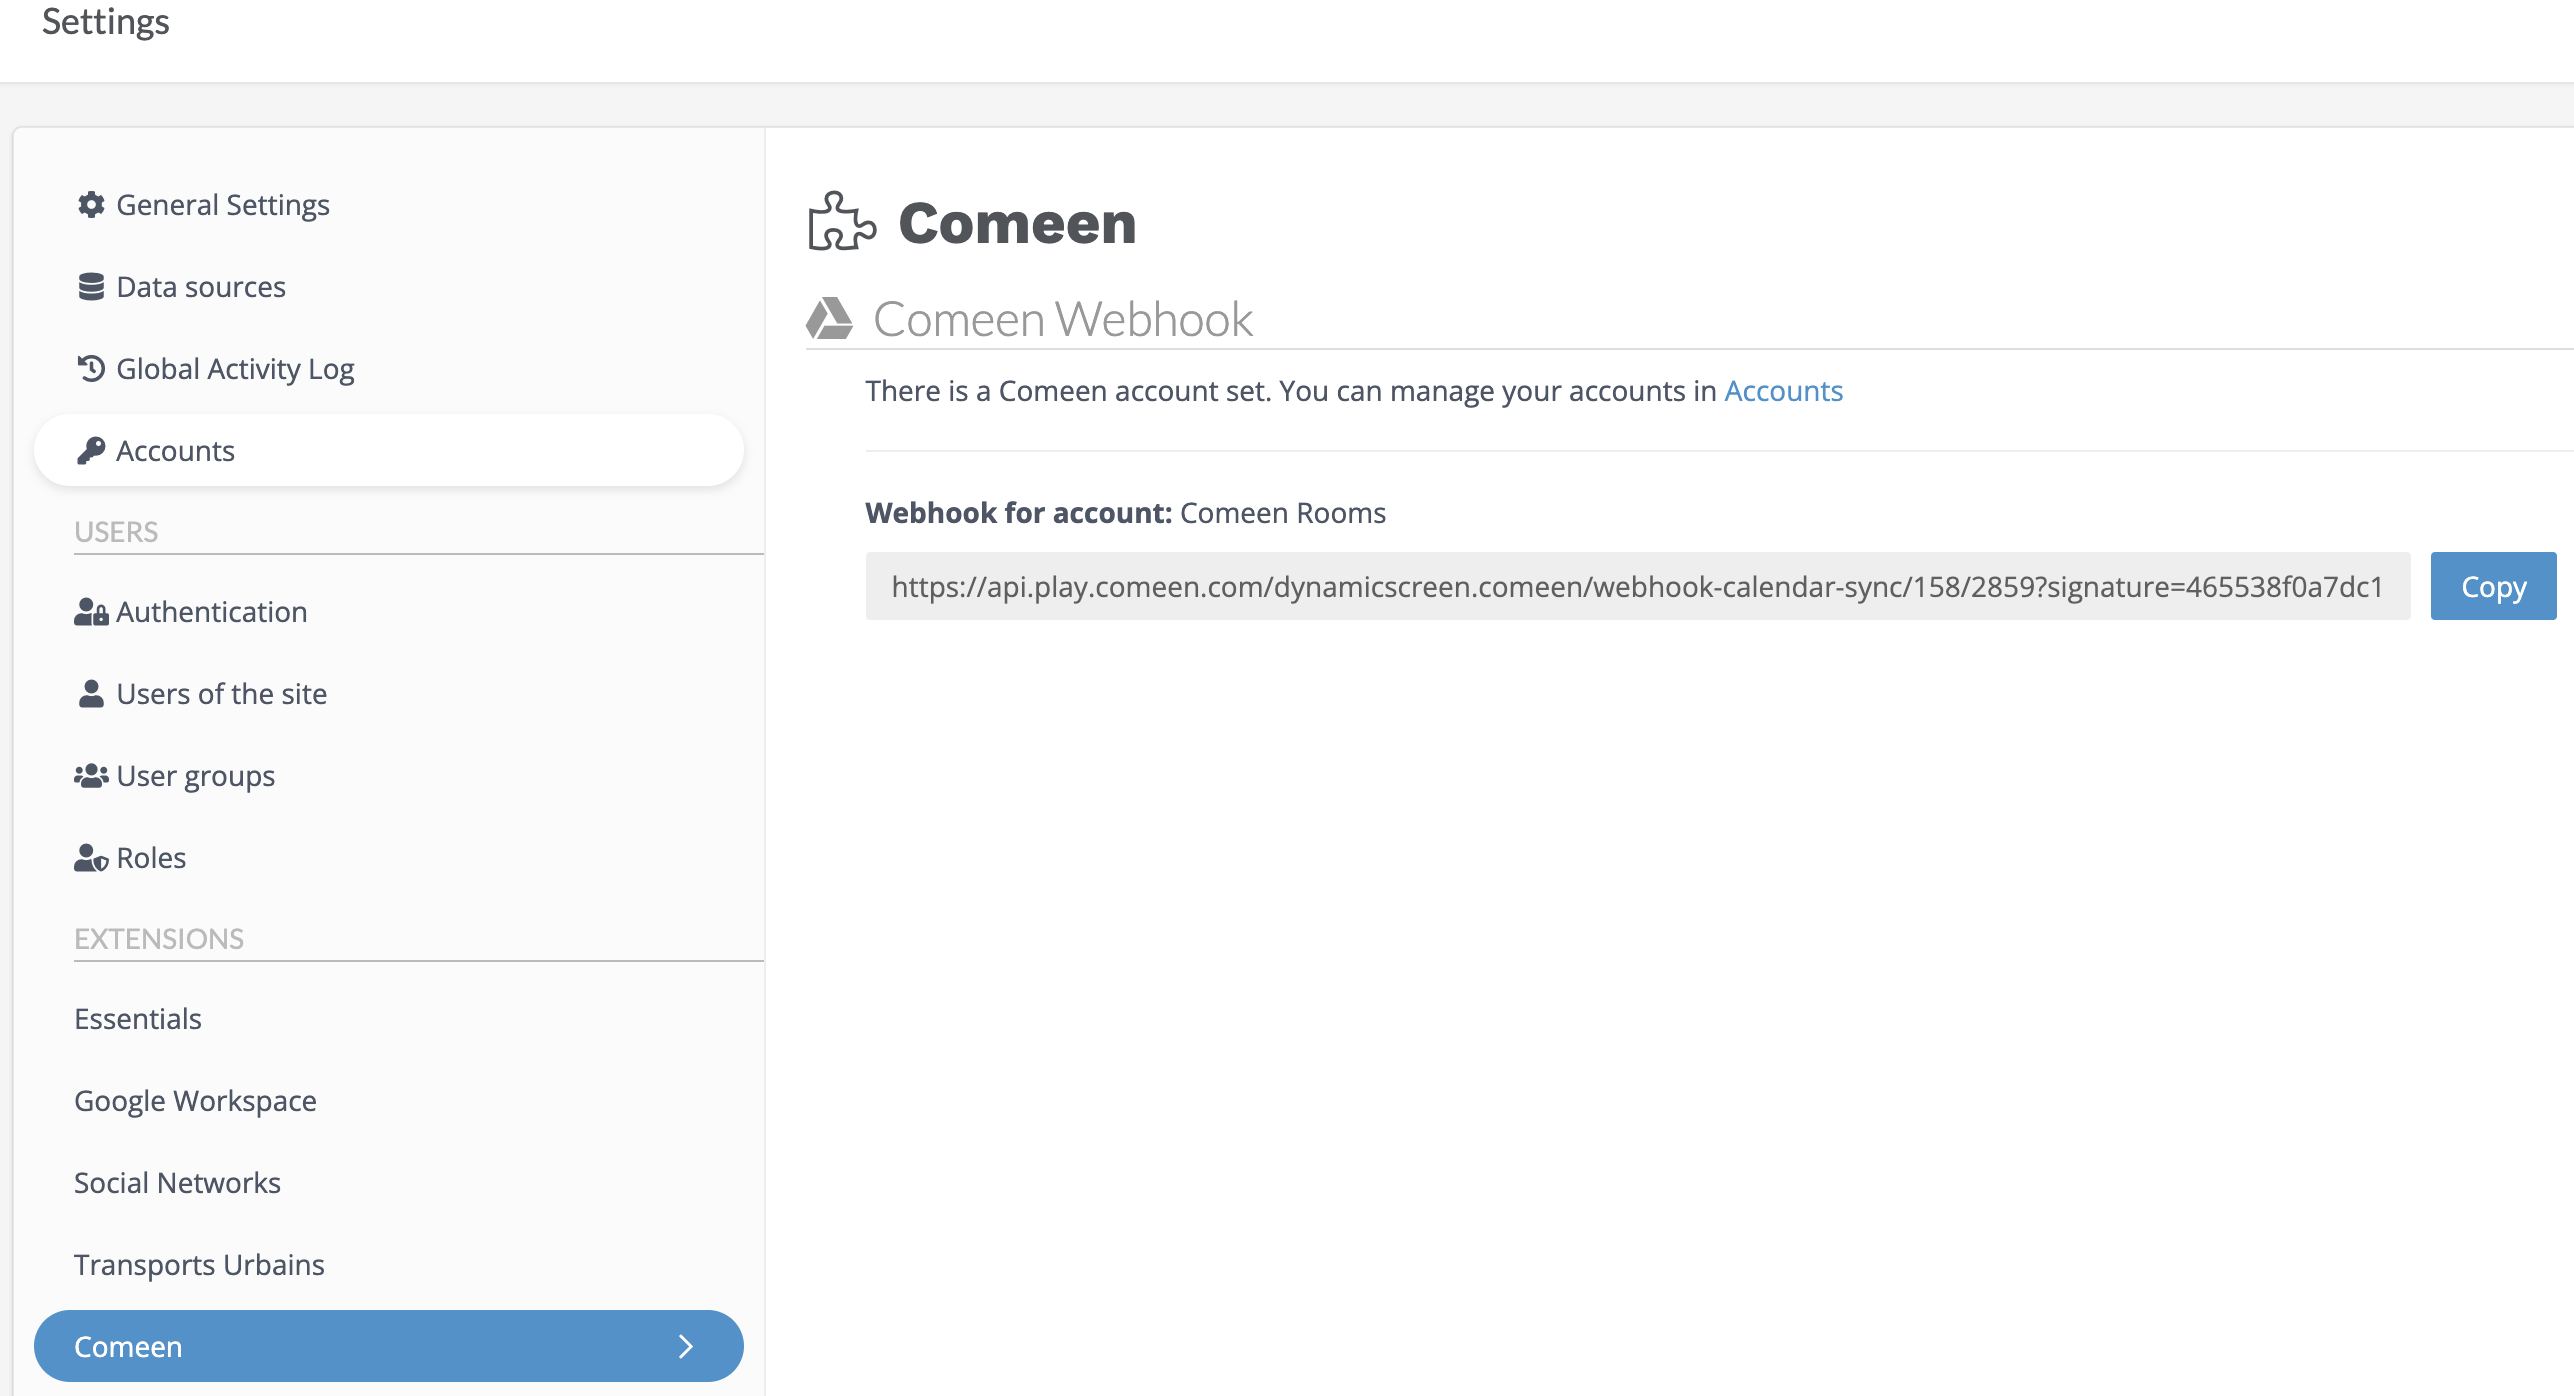Click the Accounts key icon
Viewport: 2574px width, 1396px height.
[x=91, y=451]
